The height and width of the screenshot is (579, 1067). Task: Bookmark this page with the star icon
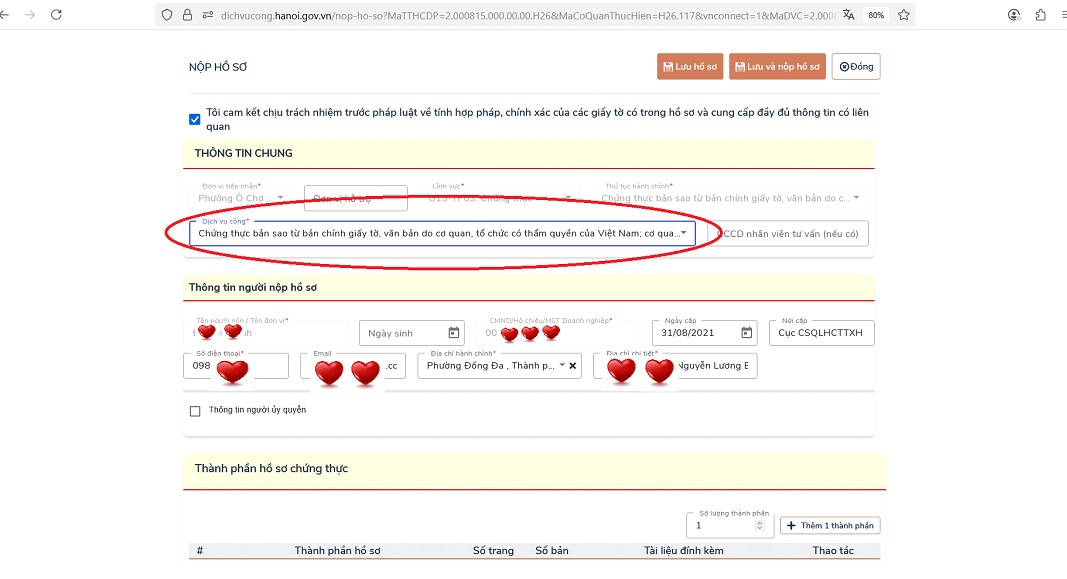point(903,15)
